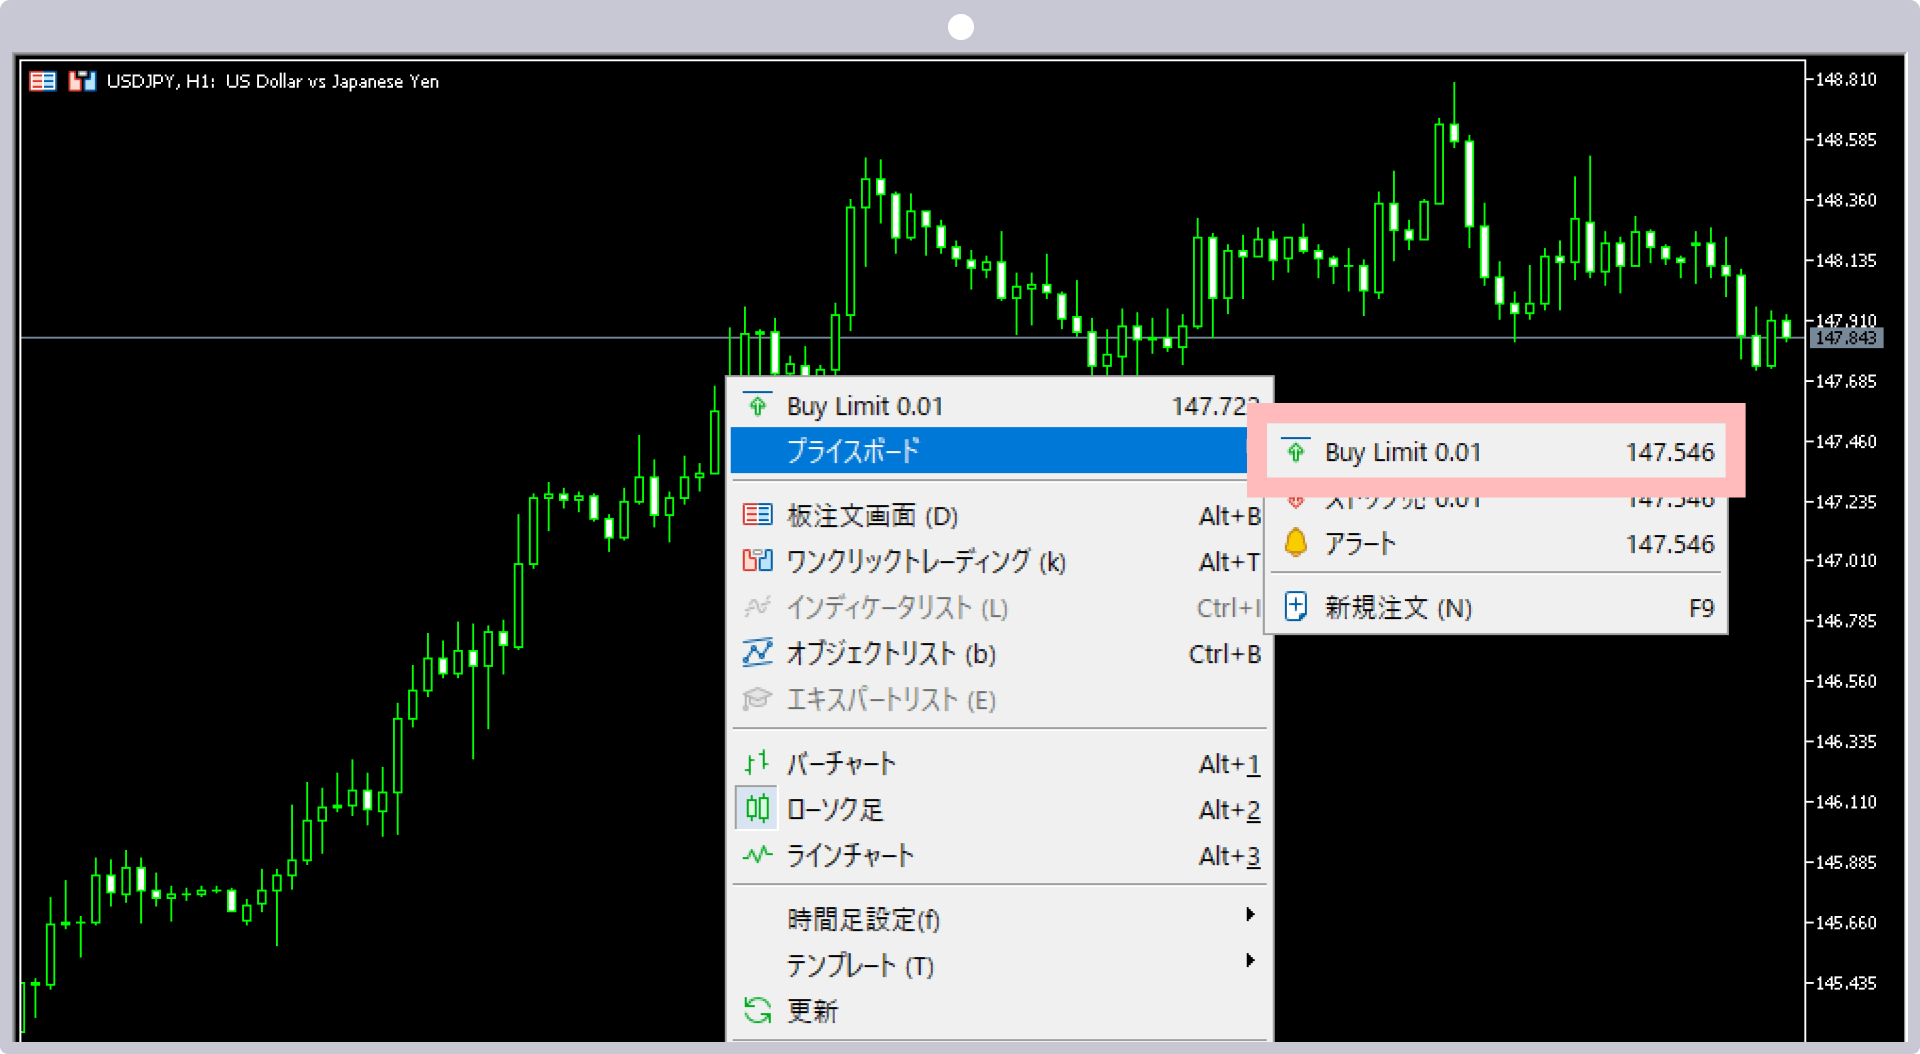
Task: Click the new order plus icon
Action: [x=1295, y=606]
